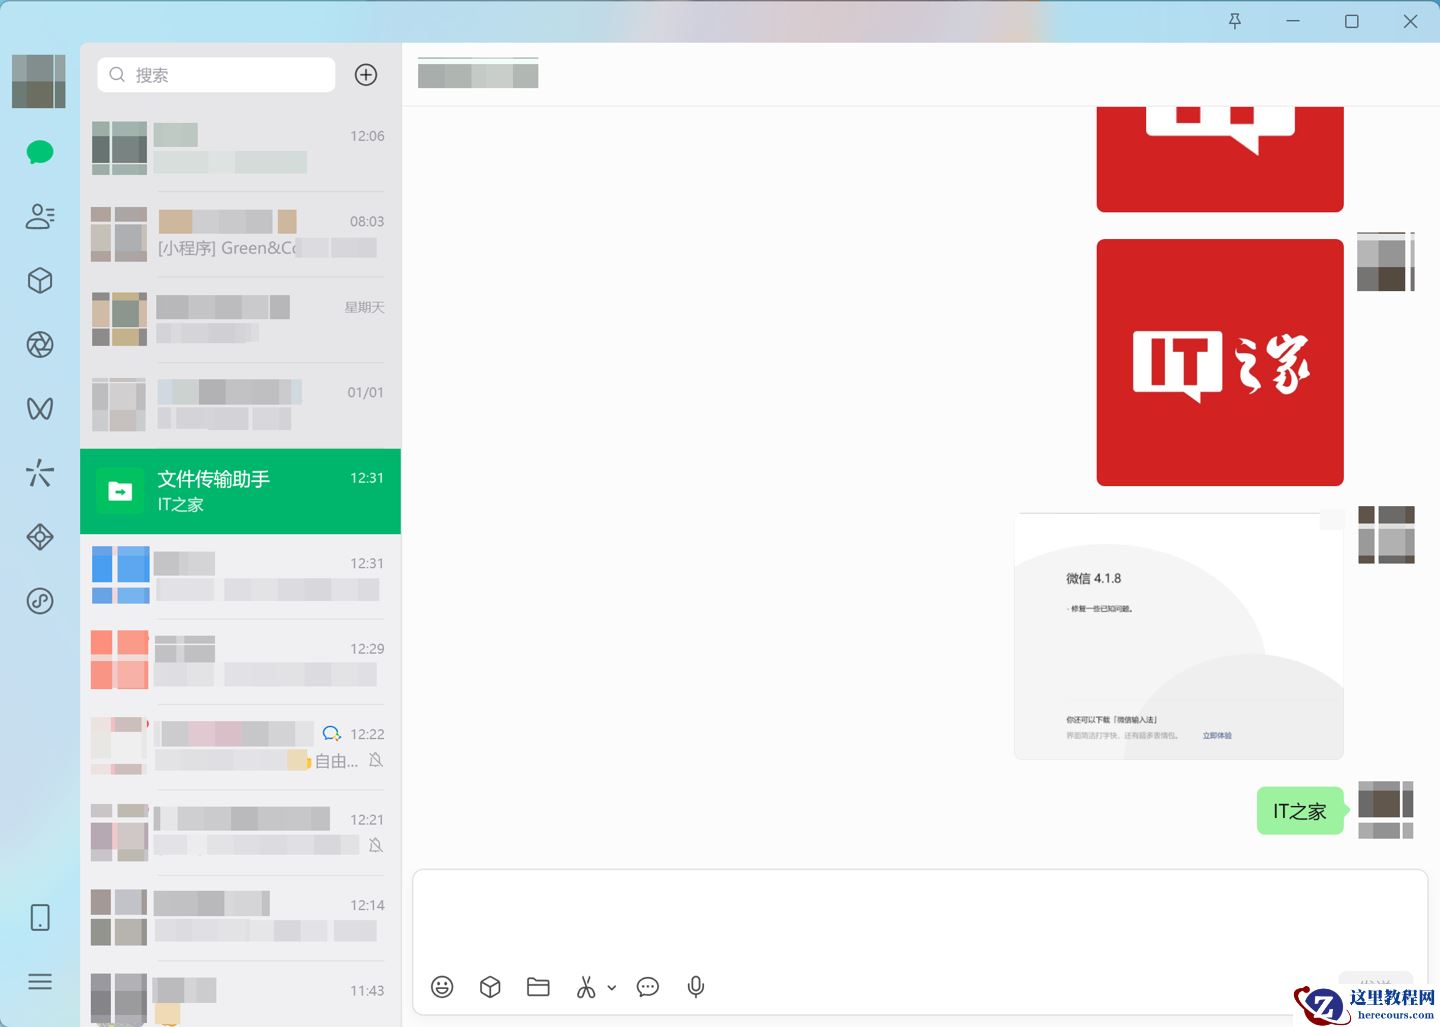This screenshot has width=1440, height=1027.
Task: Open the 12:31 conversation with the blue avatar
Action: pyautogui.click(x=241, y=576)
